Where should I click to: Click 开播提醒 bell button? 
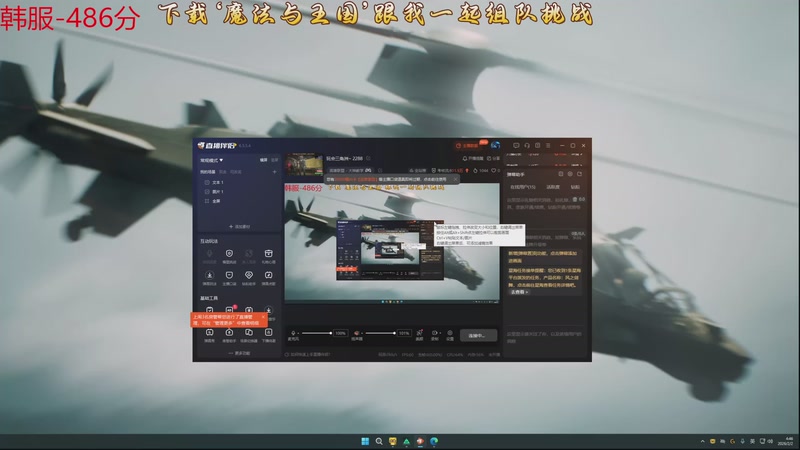[473, 158]
